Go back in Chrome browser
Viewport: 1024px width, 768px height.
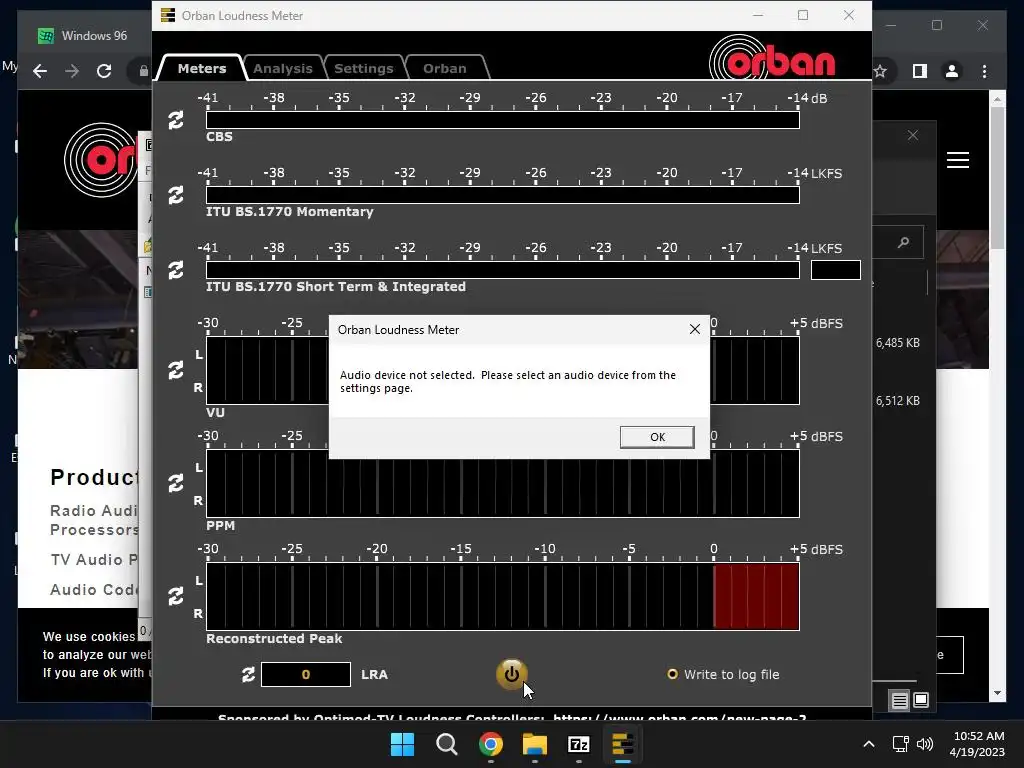[x=40, y=71]
